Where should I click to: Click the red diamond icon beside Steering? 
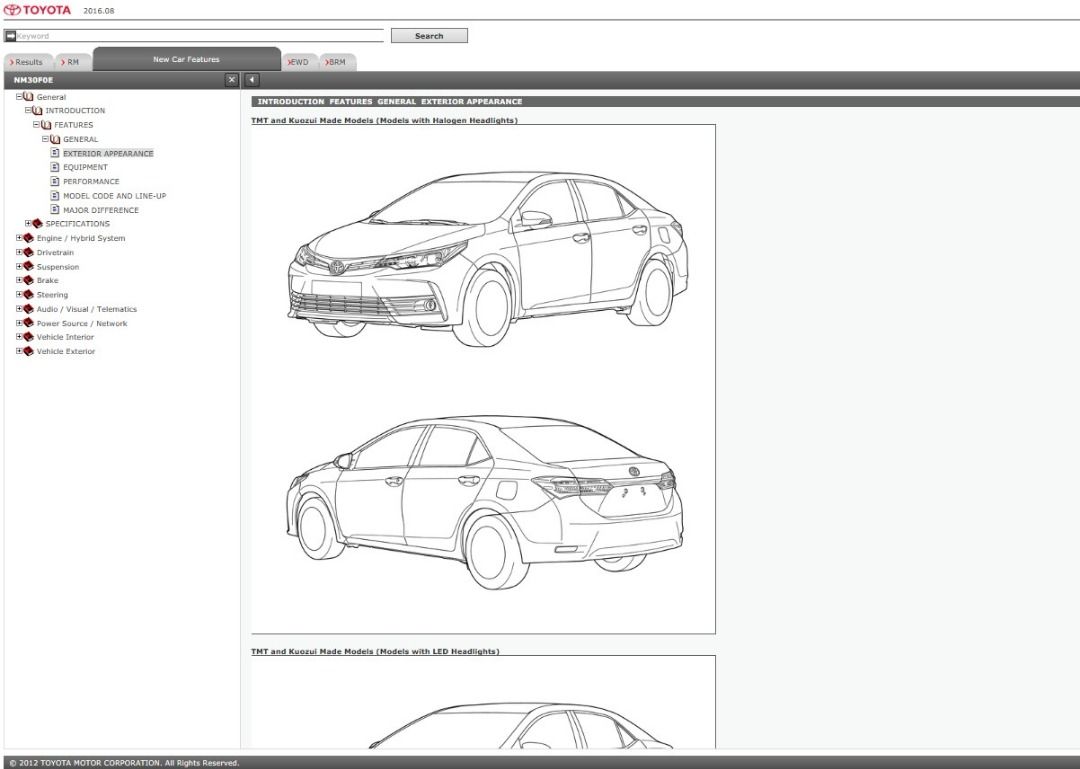click(28, 295)
